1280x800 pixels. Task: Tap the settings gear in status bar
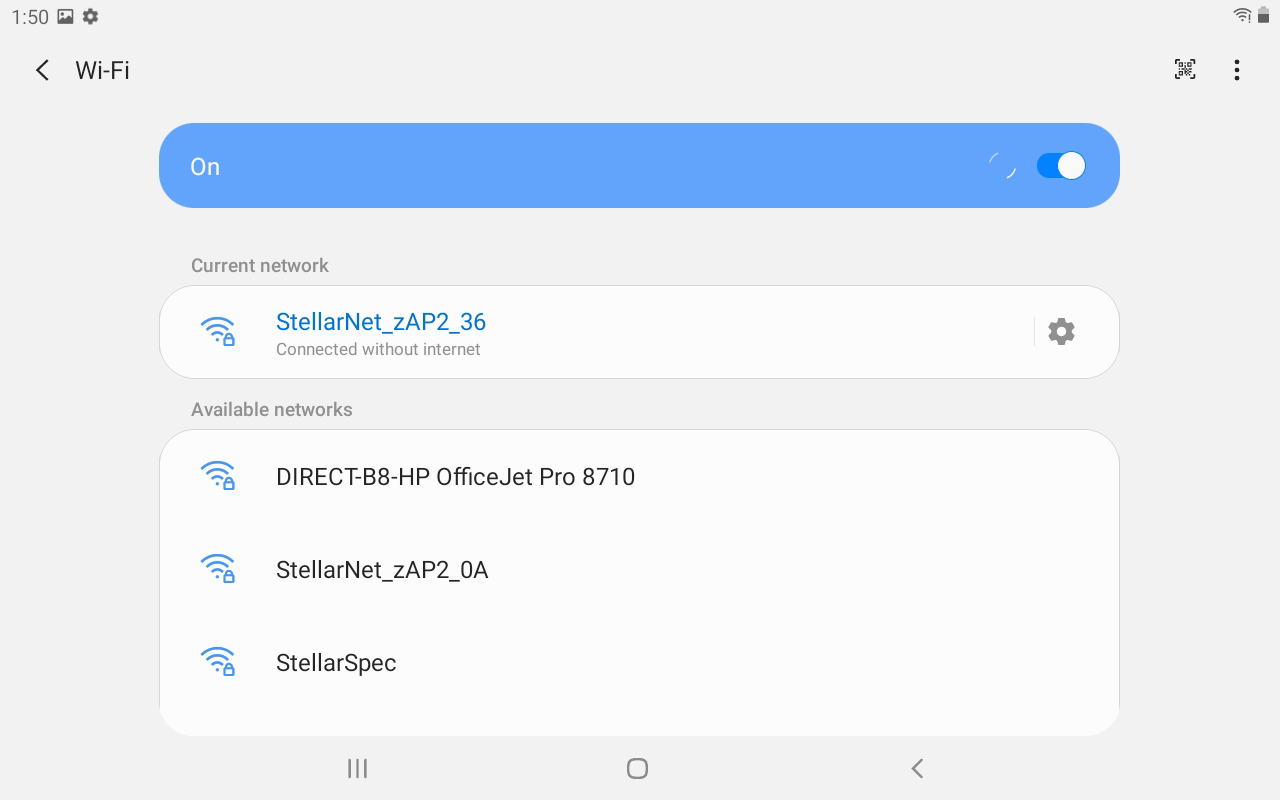tap(91, 16)
